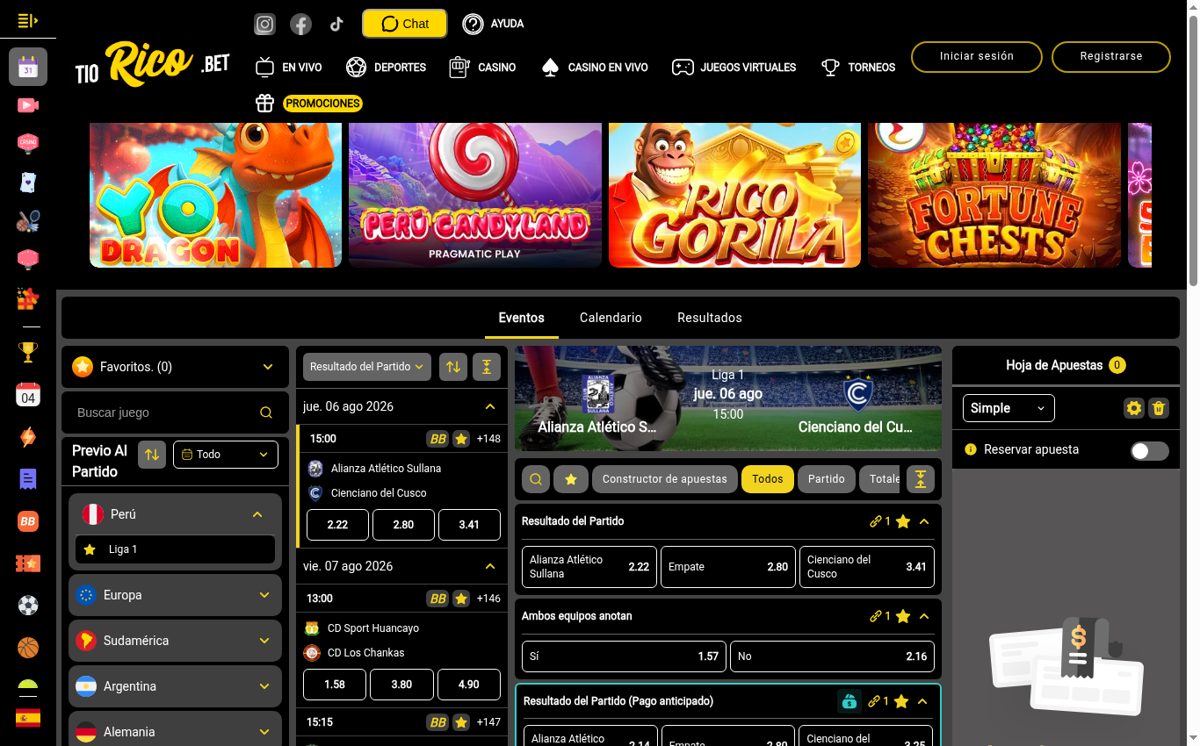
Task: Toggle the Reservar apuesta switch
Action: point(1149,451)
